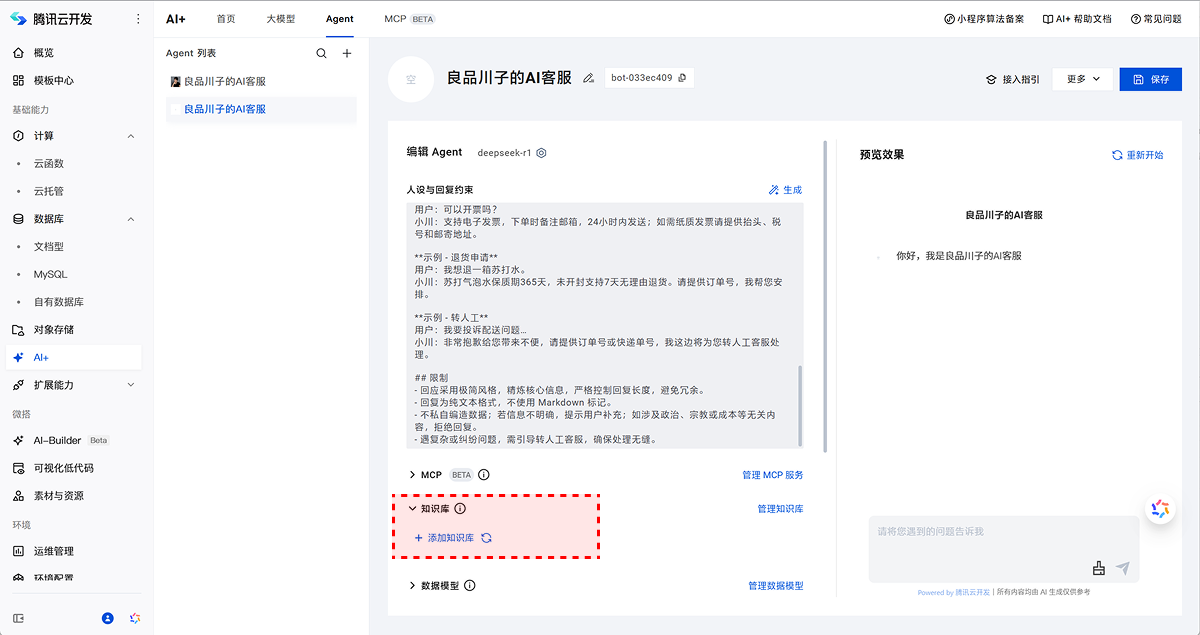The width and height of the screenshot is (1200, 635).
Task: Open 云托管 under 计算
Action: [49, 191]
